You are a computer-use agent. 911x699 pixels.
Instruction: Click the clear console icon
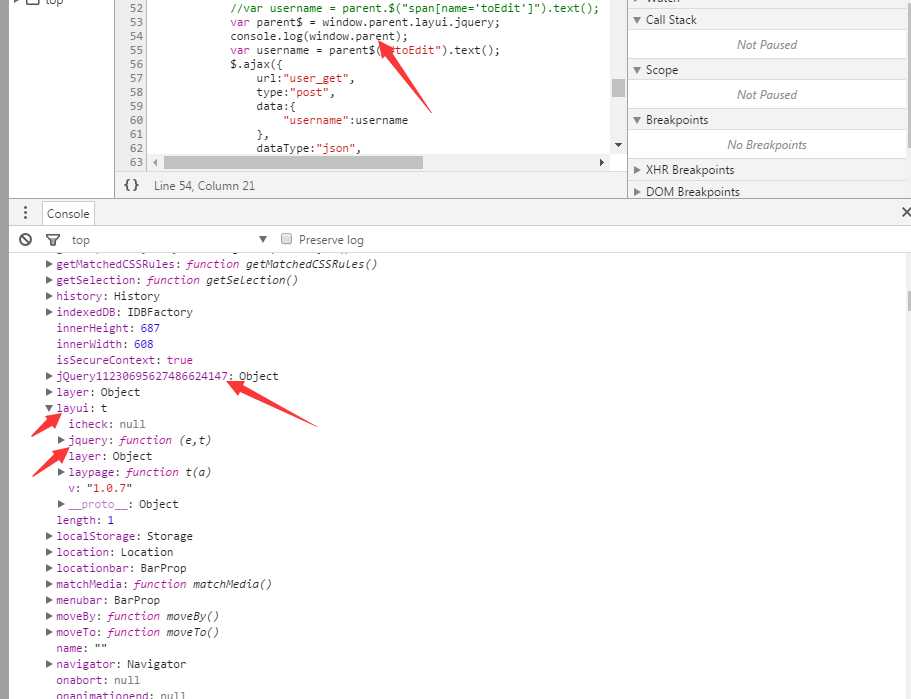pyautogui.click(x=25, y=239)
